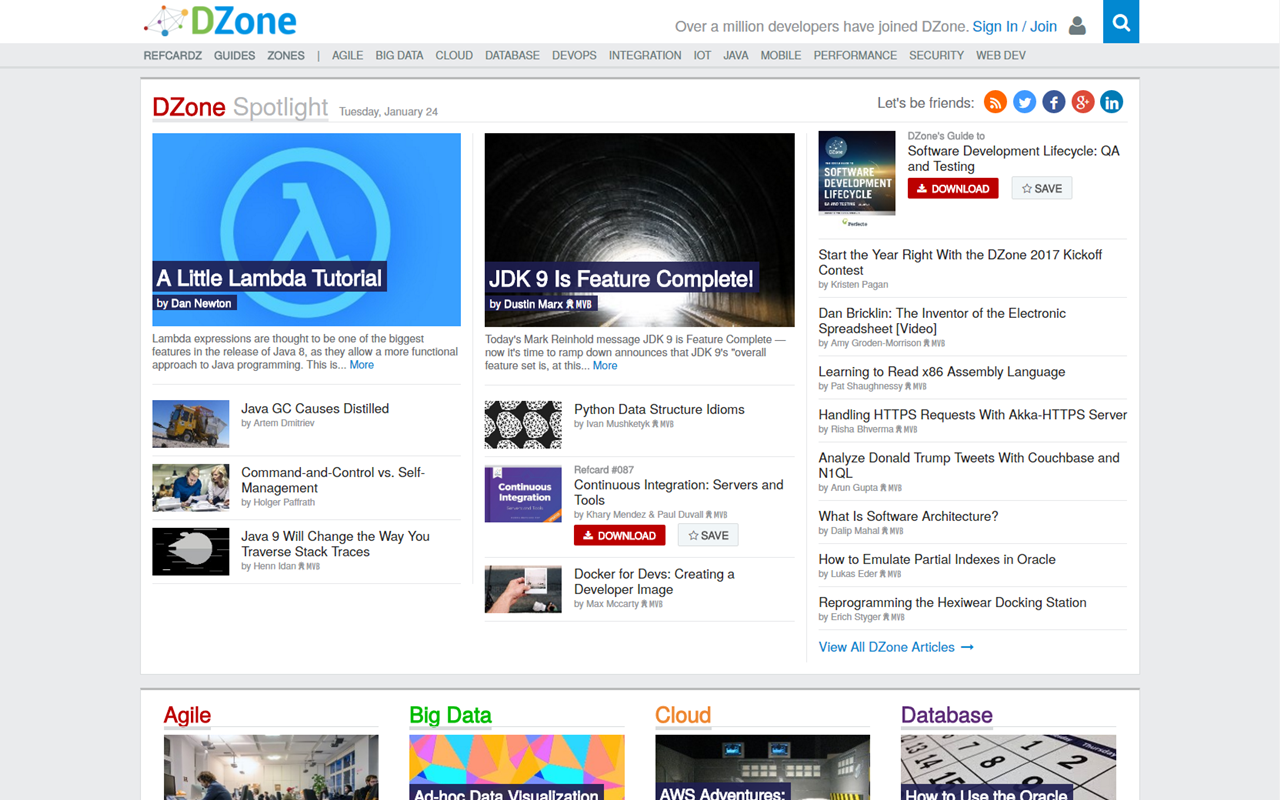Click the Join link
This screenshot has width=1280, height=800.
click(1043, 27)
